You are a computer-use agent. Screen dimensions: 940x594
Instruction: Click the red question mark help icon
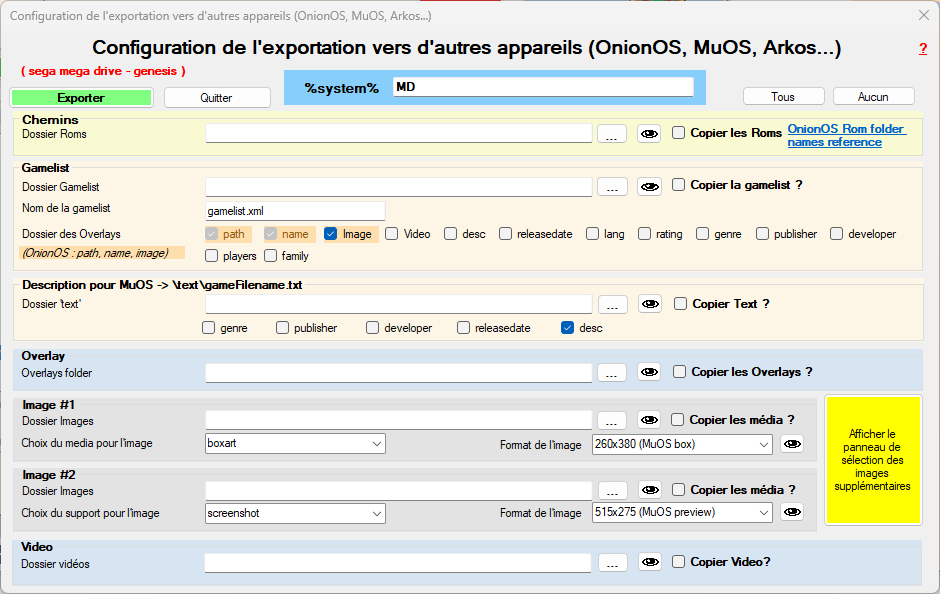922,49
